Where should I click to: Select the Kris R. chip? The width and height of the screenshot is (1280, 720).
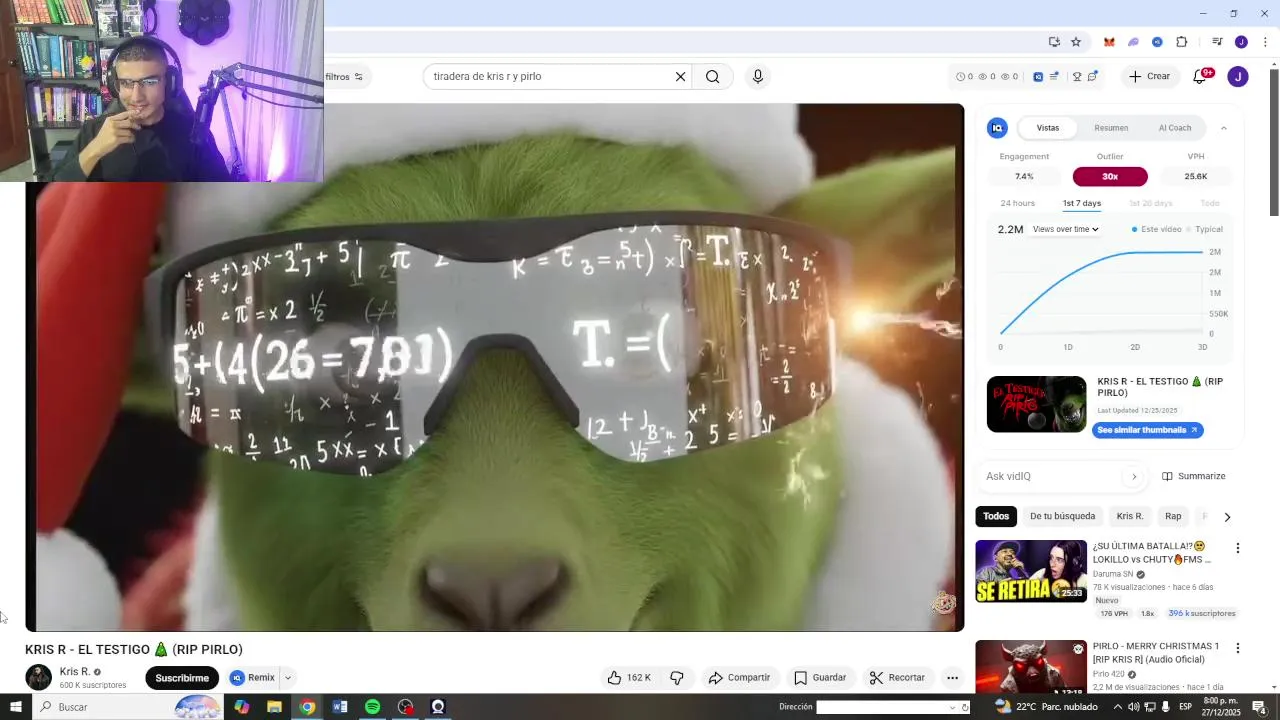click(1130, 516)
